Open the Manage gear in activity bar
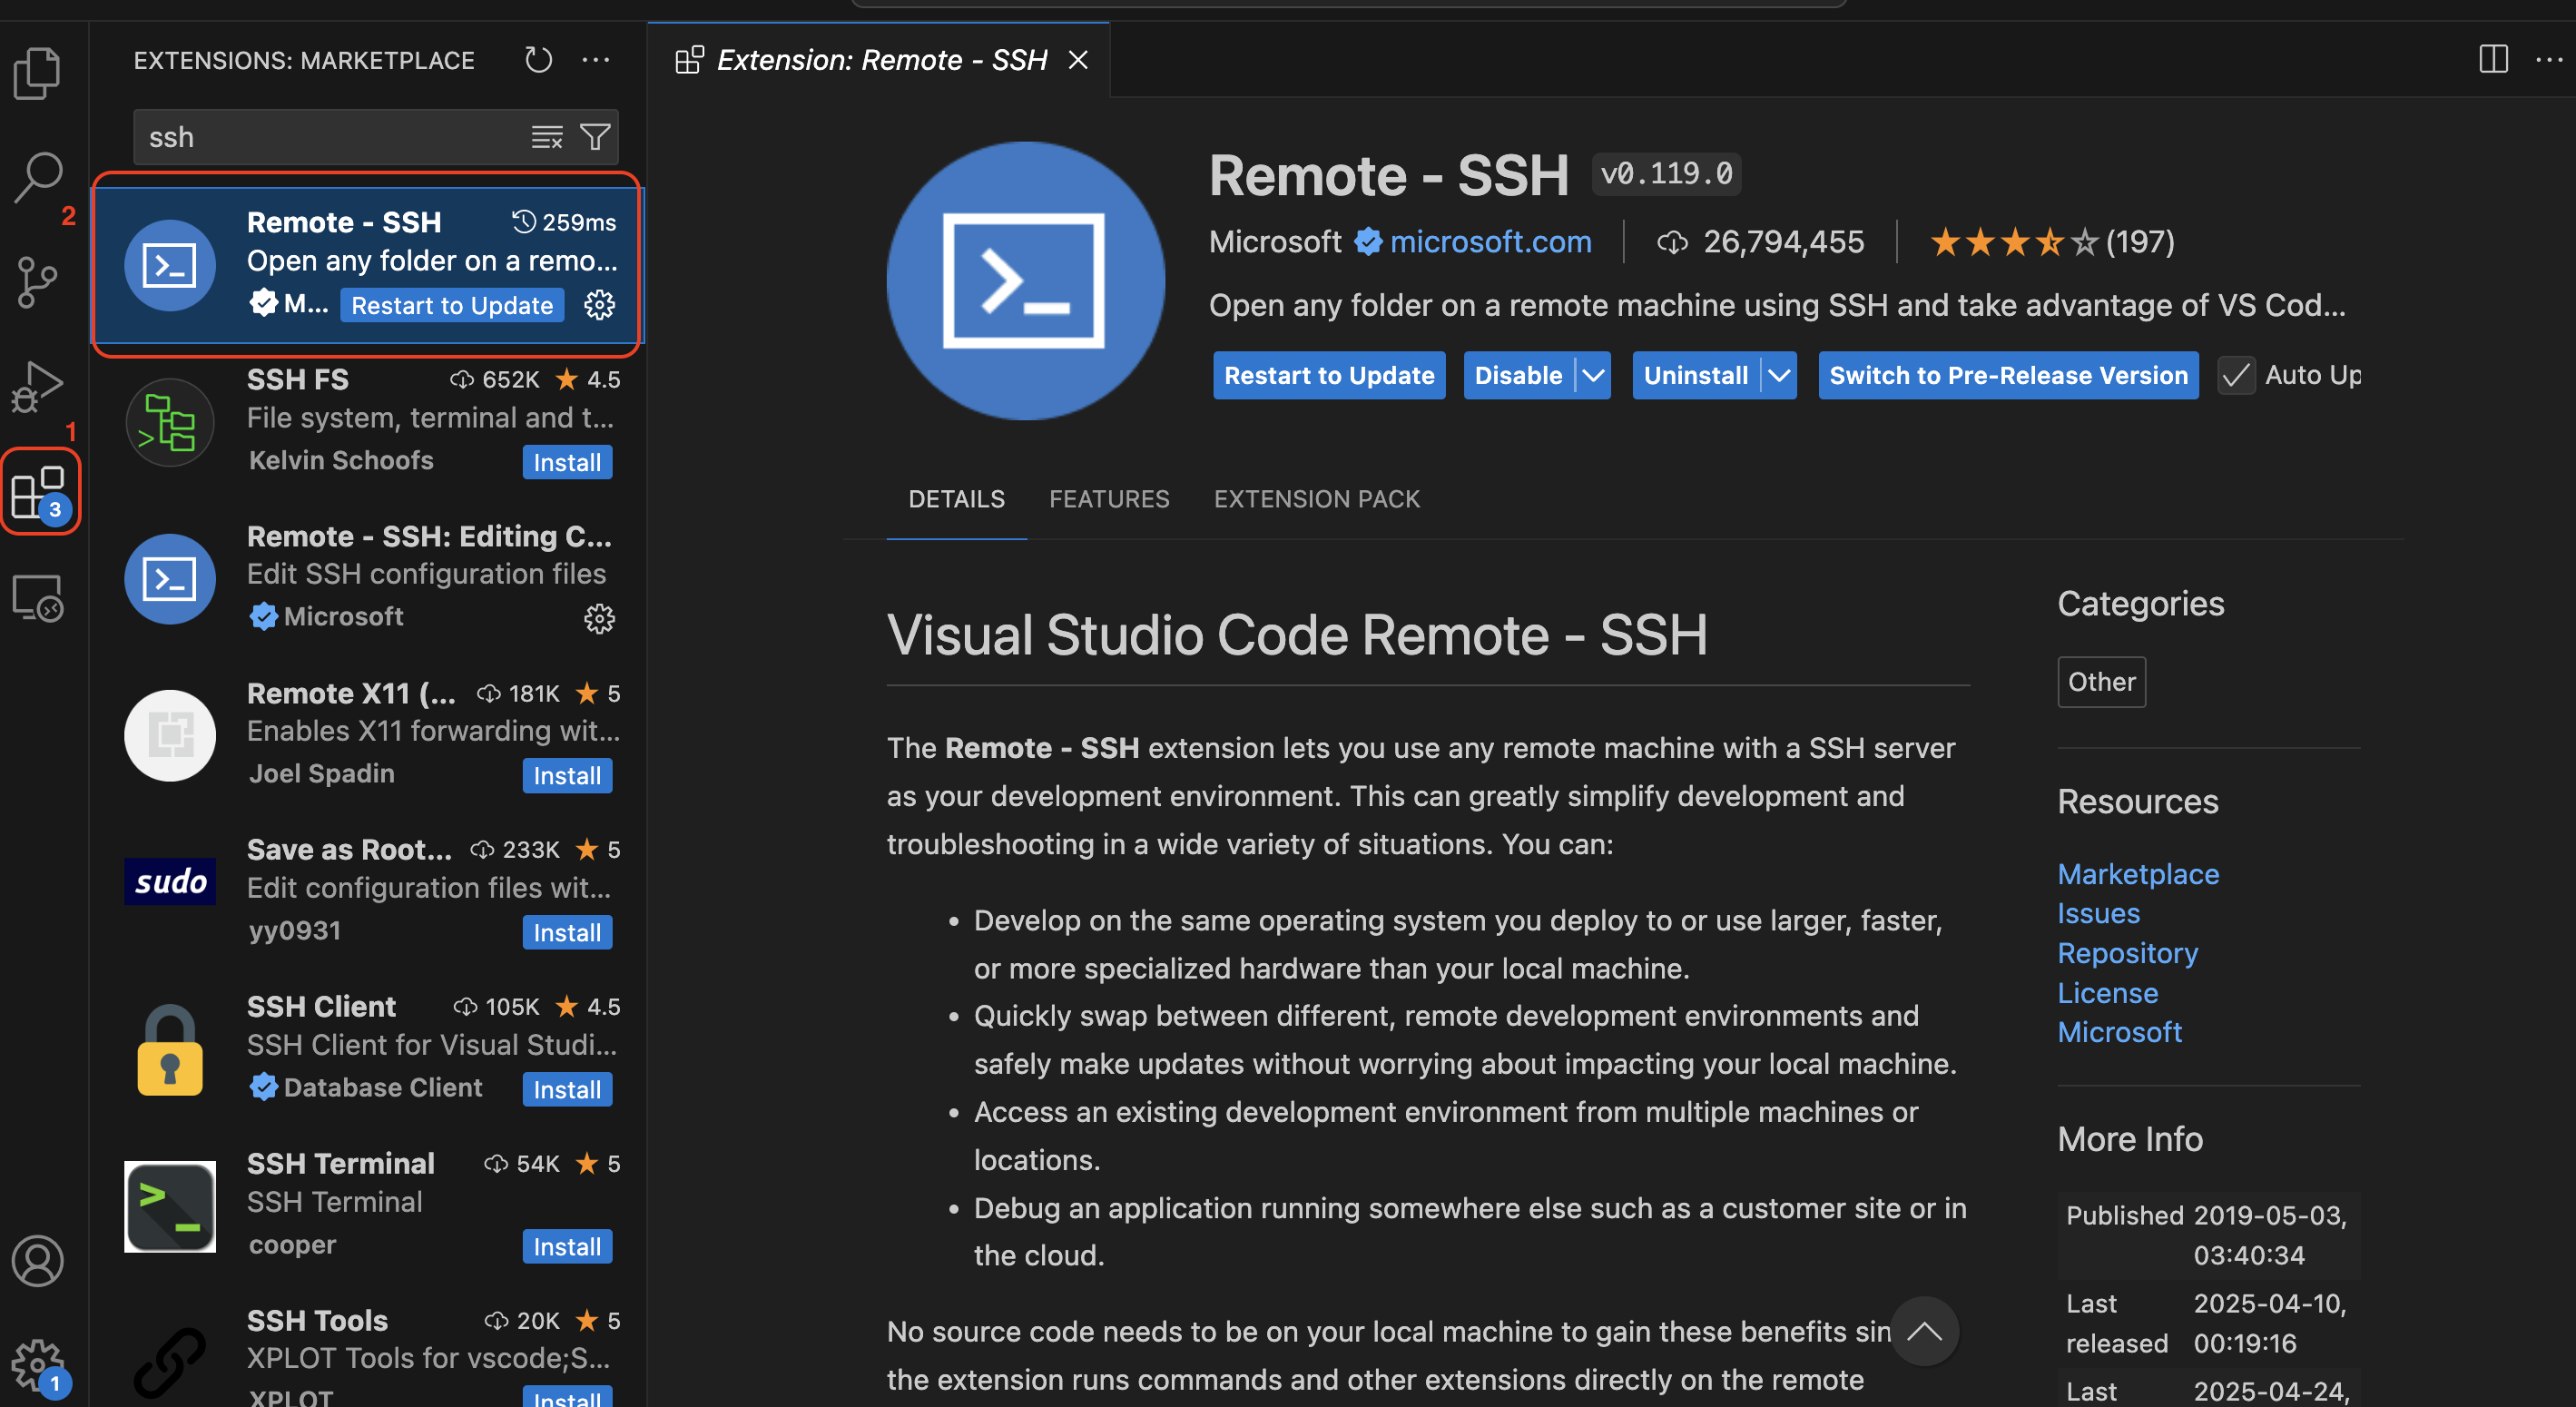Viewport: 2576px width, 1407px height. [x=38, y=1365]
